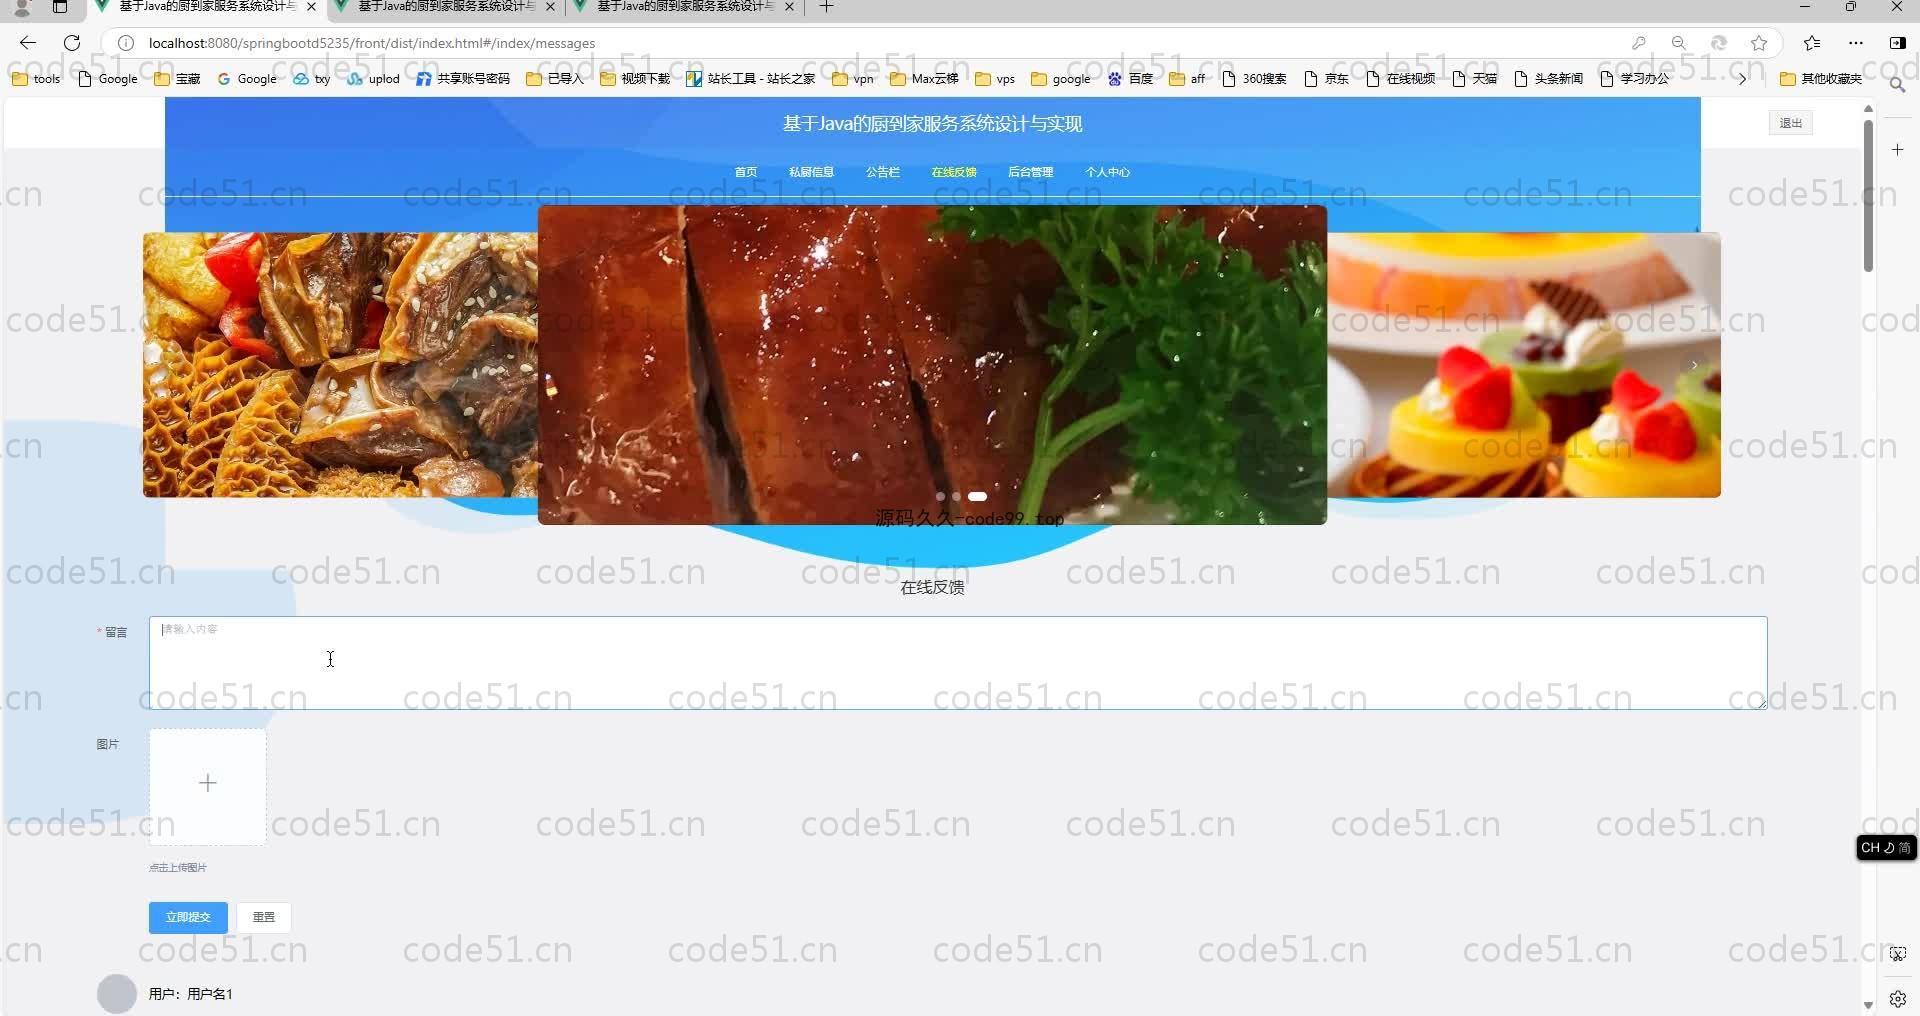This screenshot has height=1016, width=1920.
Task: Open the Max云梯 bookmarks folder
Action: [x=924, y=79]
